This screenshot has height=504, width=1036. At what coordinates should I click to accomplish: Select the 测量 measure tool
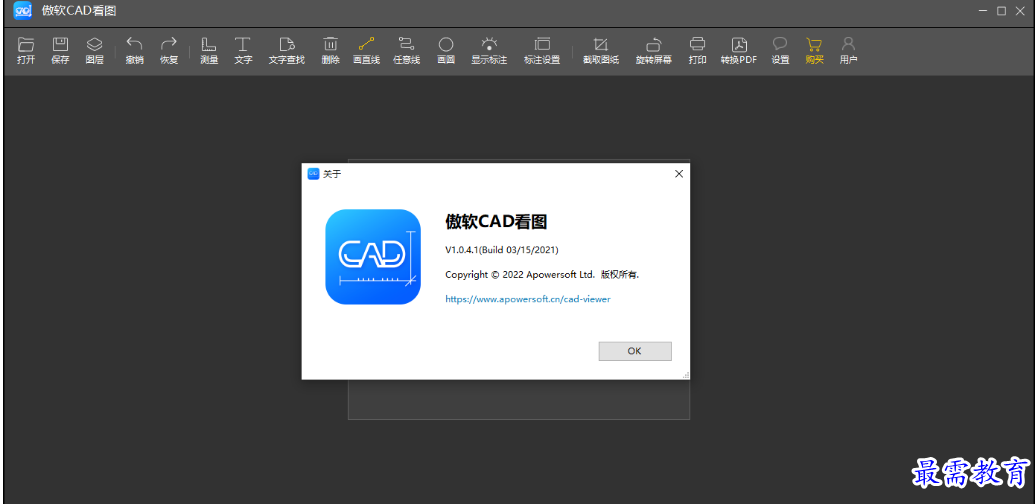coord(209,51)
